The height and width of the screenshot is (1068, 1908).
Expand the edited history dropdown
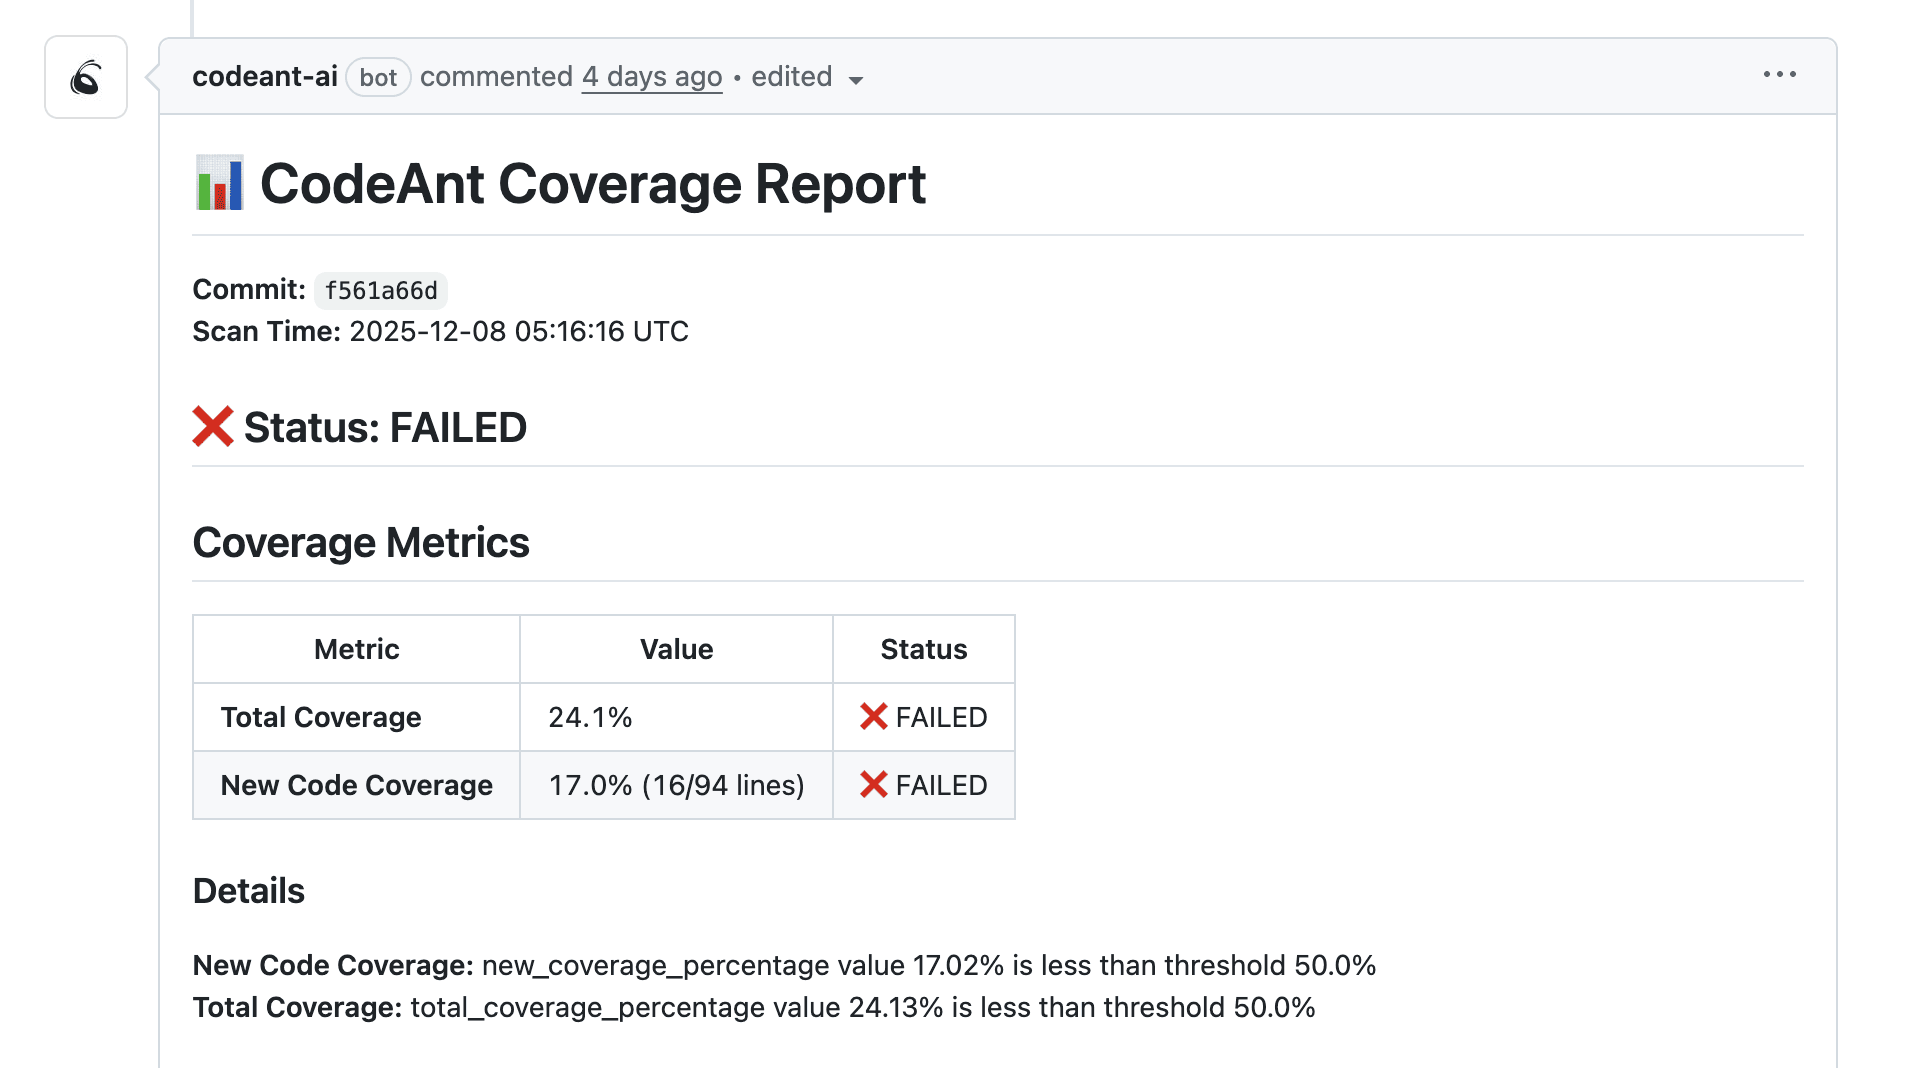point(857,80)
